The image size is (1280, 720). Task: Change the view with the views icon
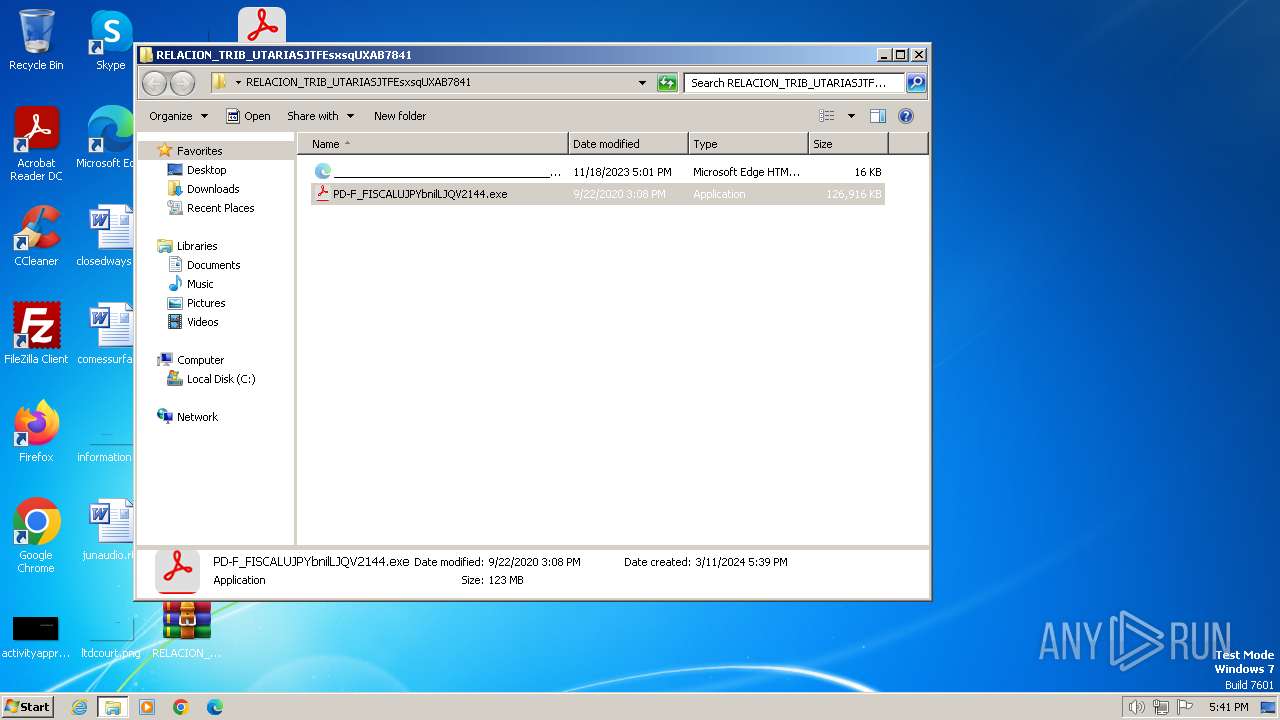click(826, 116)
